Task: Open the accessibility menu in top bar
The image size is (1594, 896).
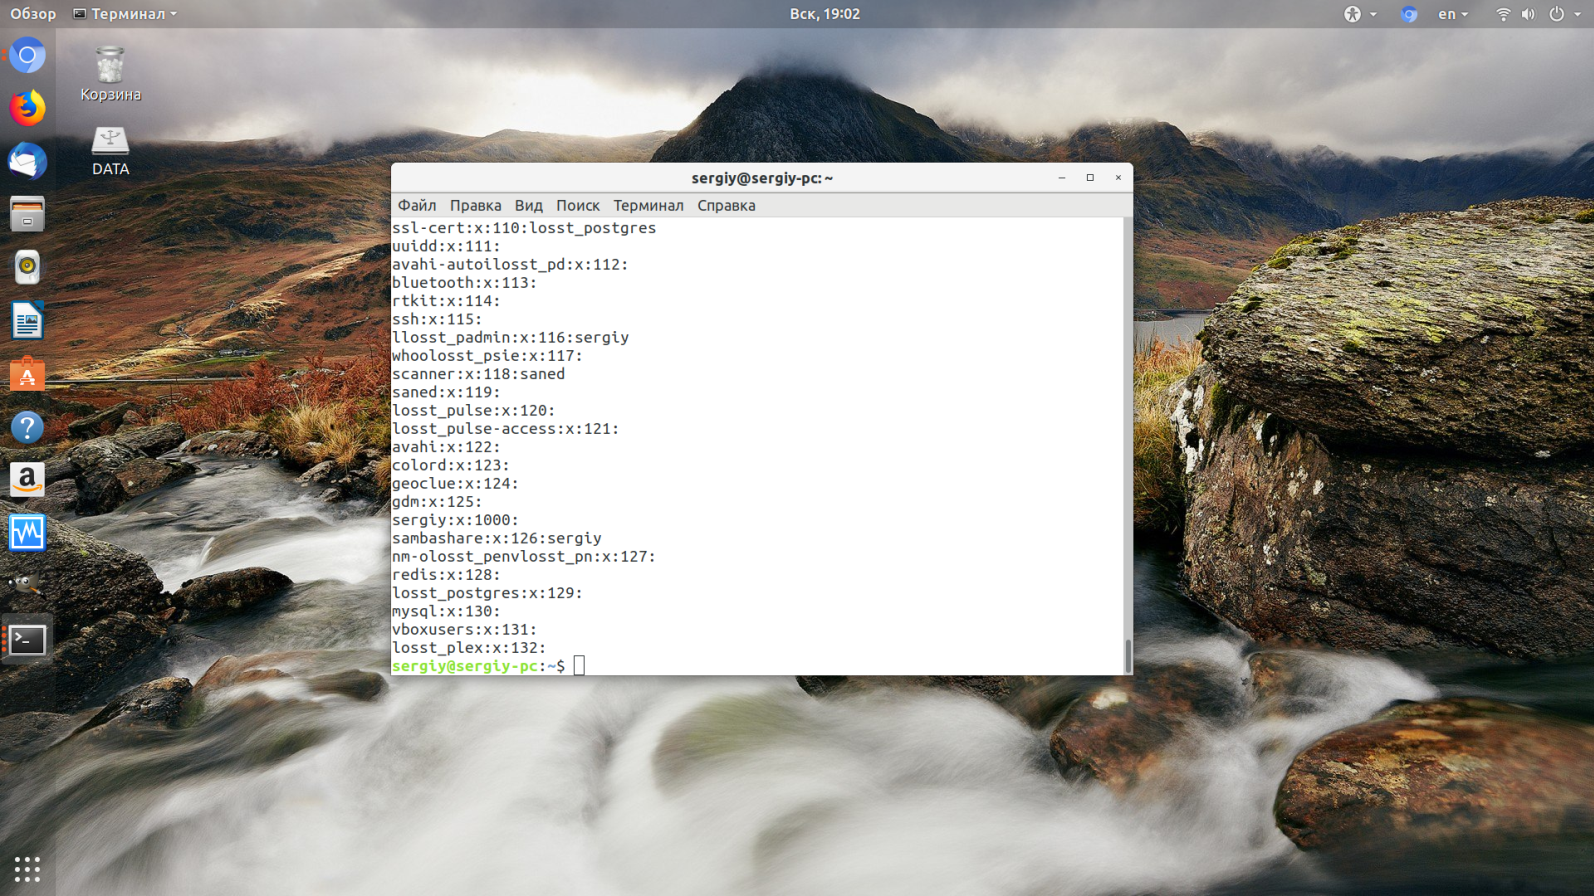Action: click(x=1359, y=14)
